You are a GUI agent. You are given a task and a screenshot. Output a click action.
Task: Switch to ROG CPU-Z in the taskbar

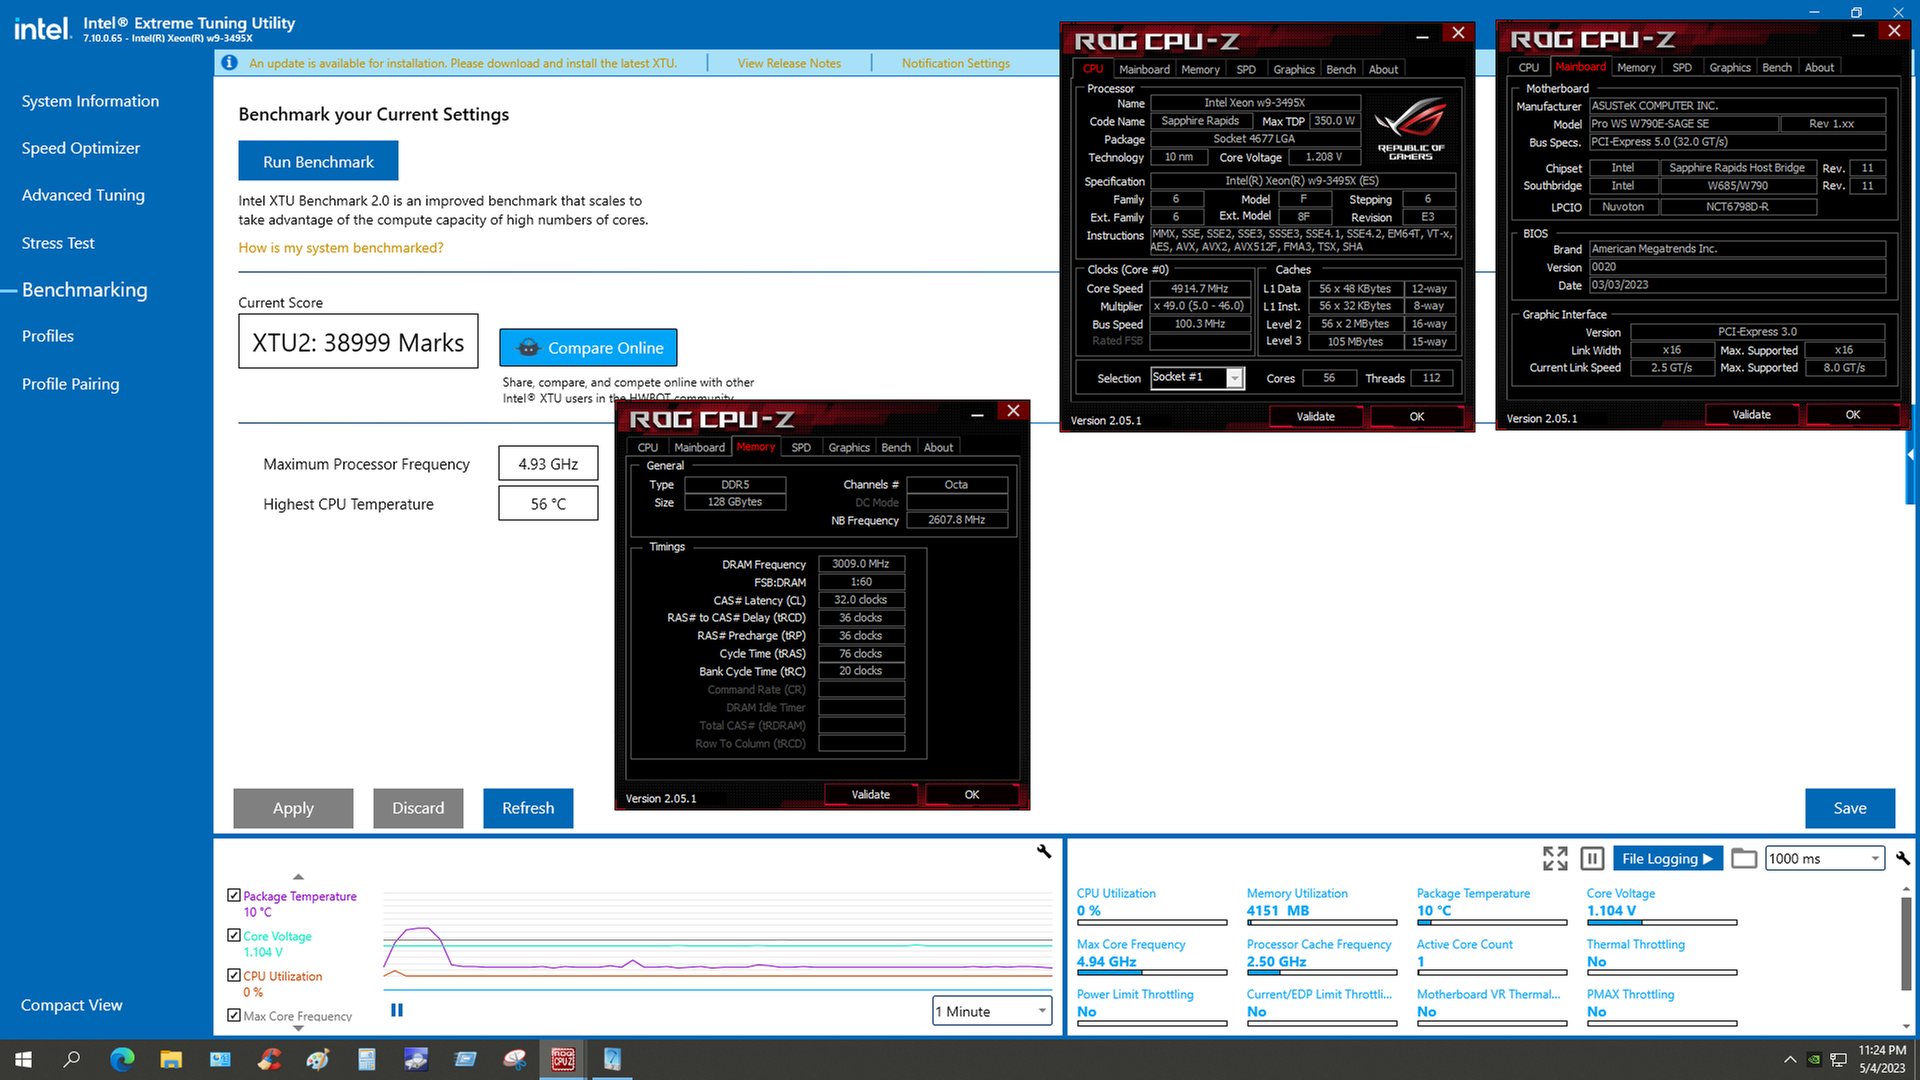(x=563, y=1059)
